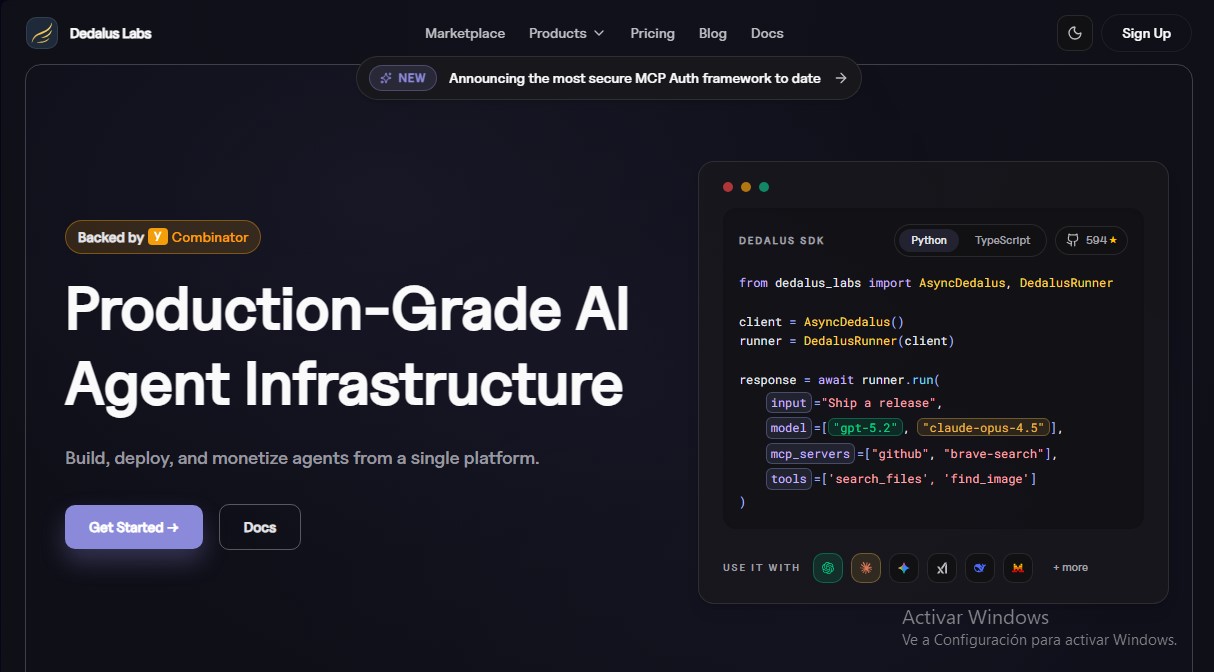
Task: Click the "DEDALUS SDK" heading text
Action: [x=782, y=241]
